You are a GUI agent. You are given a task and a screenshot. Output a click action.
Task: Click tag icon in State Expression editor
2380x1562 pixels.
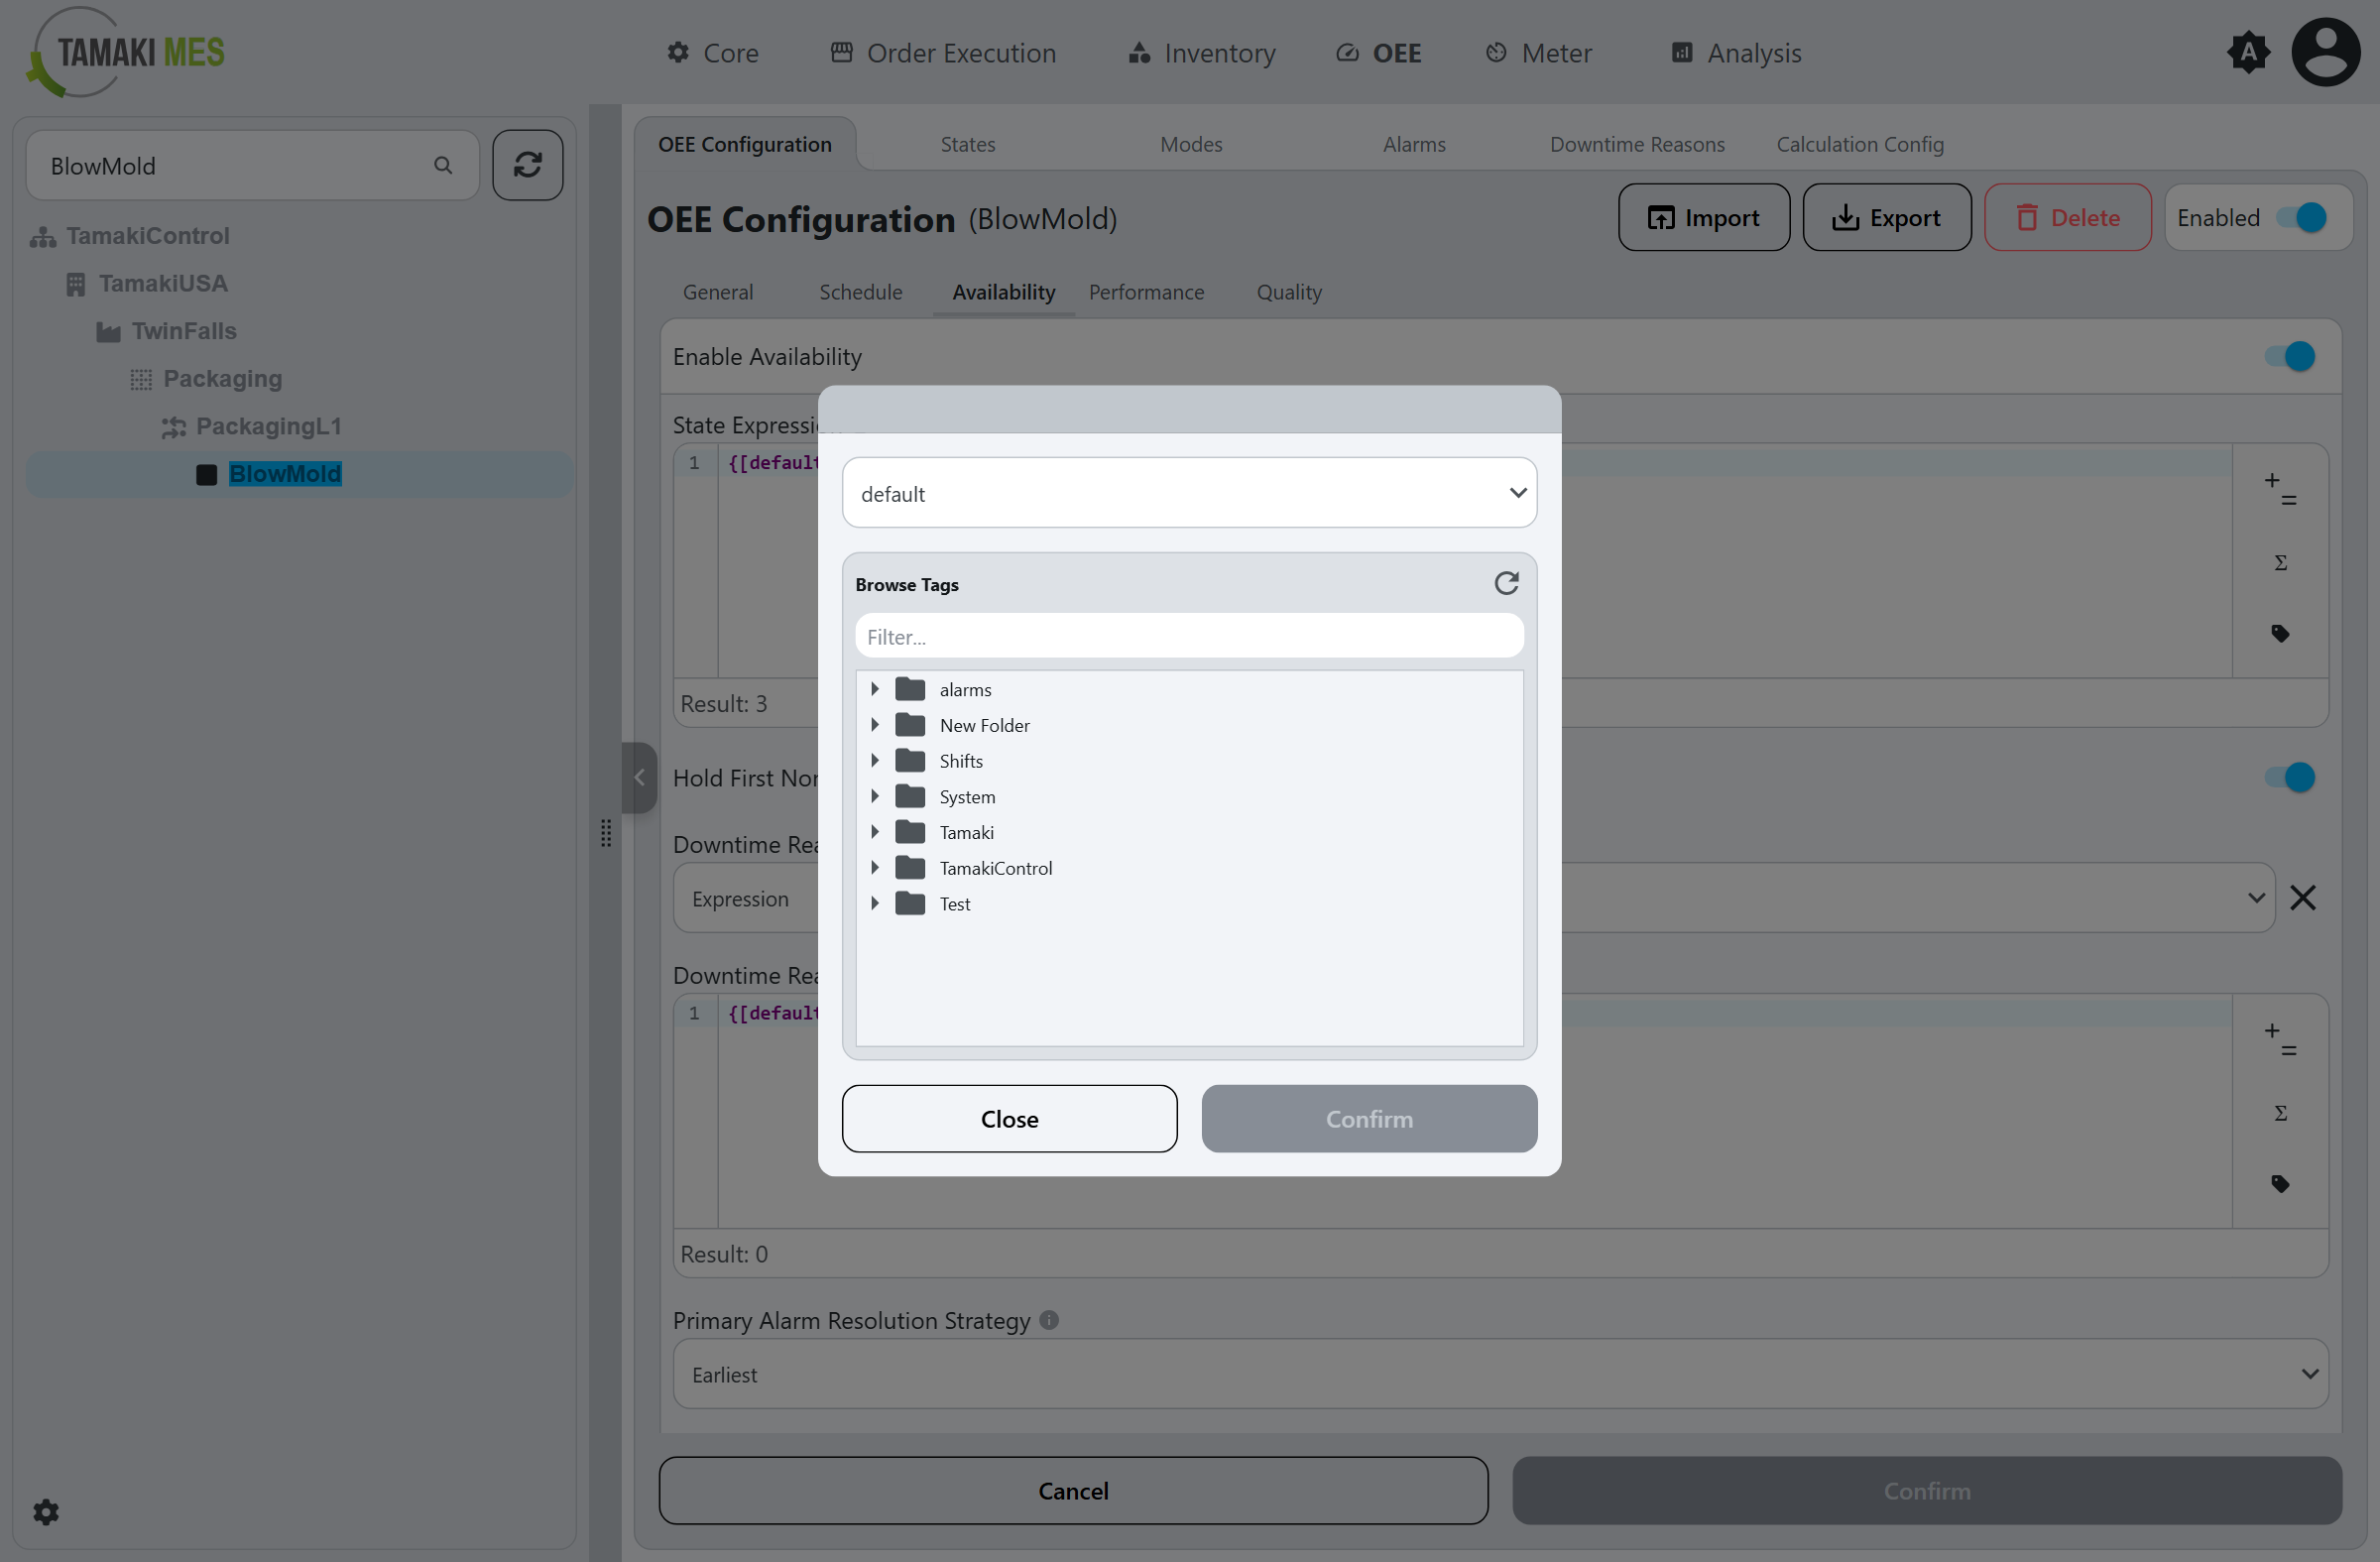[2281, 633]
